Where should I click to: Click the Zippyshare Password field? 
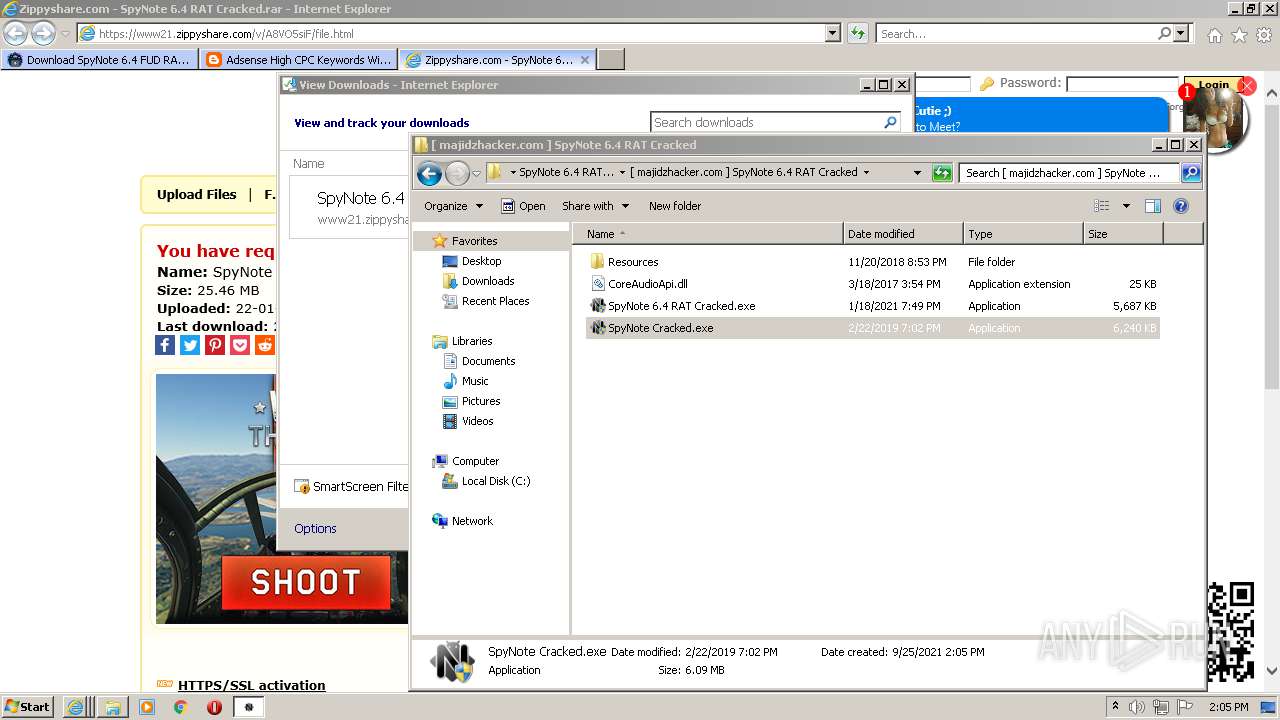(1122, 84)
